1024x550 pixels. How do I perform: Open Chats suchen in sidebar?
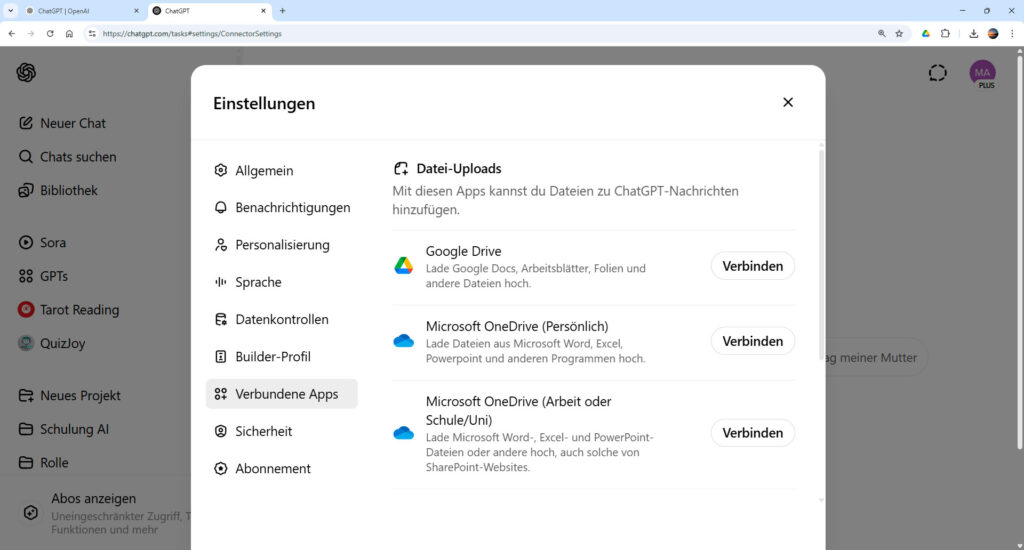(x=68, y=157)
